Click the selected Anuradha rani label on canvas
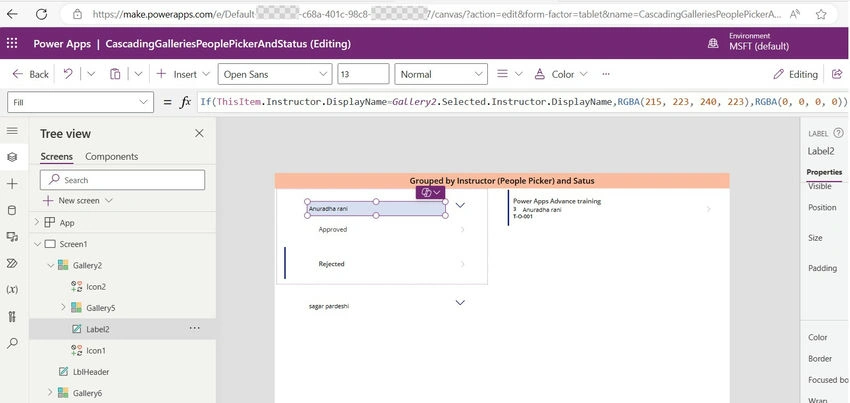The height and width of the screenshot is (403, 850). [x=376, y=208]
